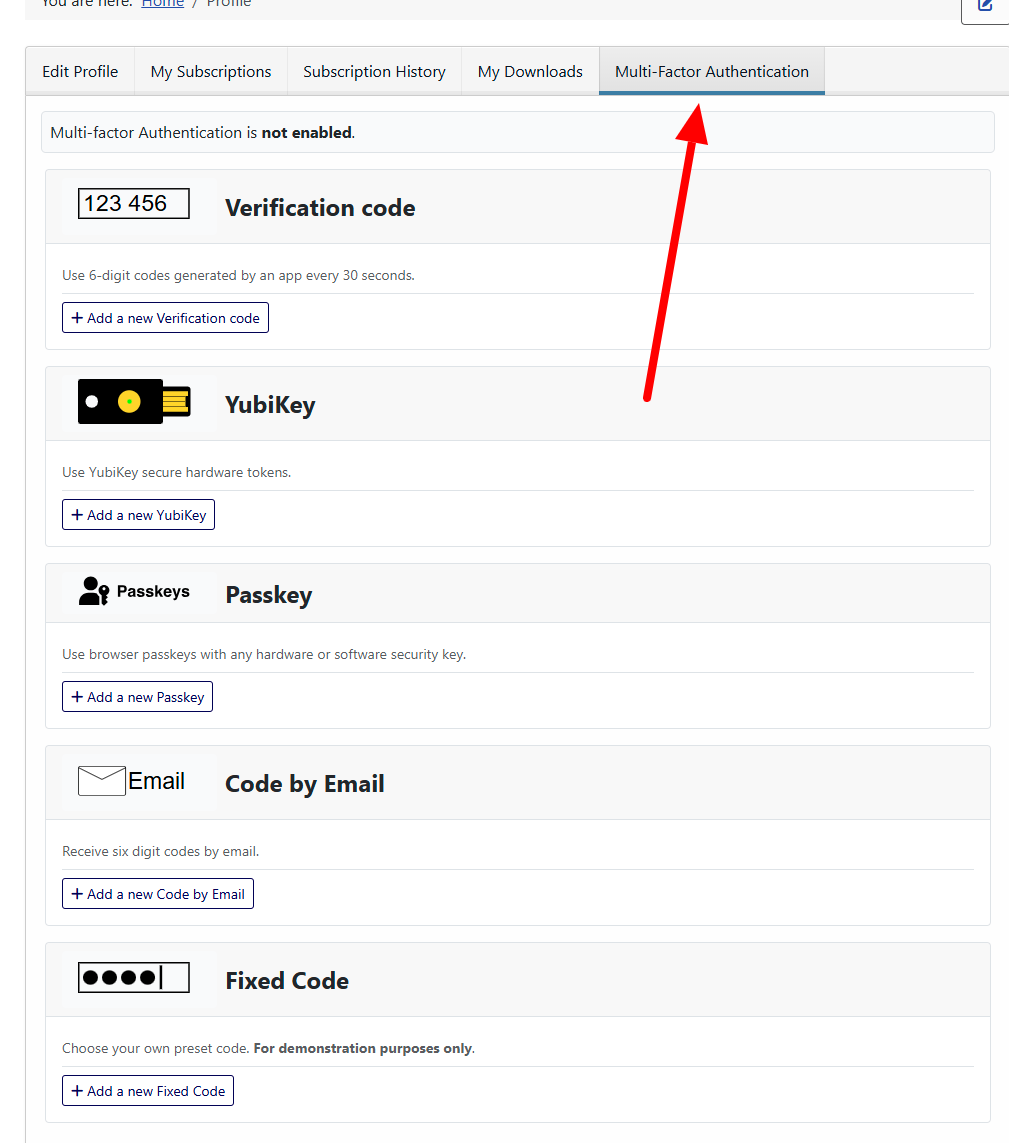1009x1143 pixels.
Task: Add a new Verification code
Action: tap(165, 318)
